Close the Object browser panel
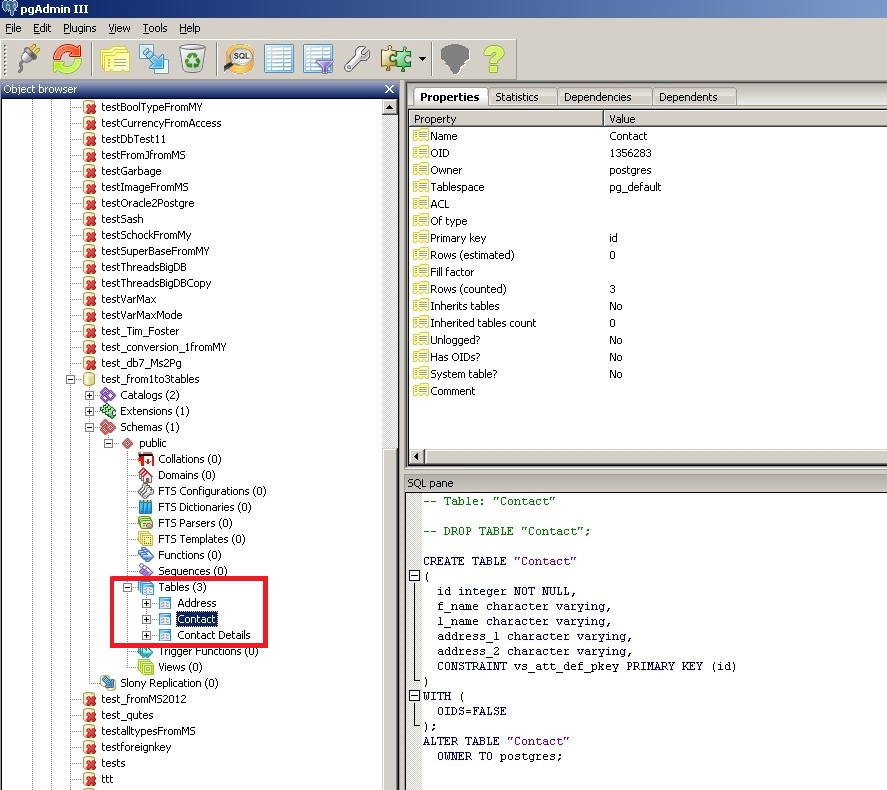The height and width of the screenshot is (790, 887). 389,89
